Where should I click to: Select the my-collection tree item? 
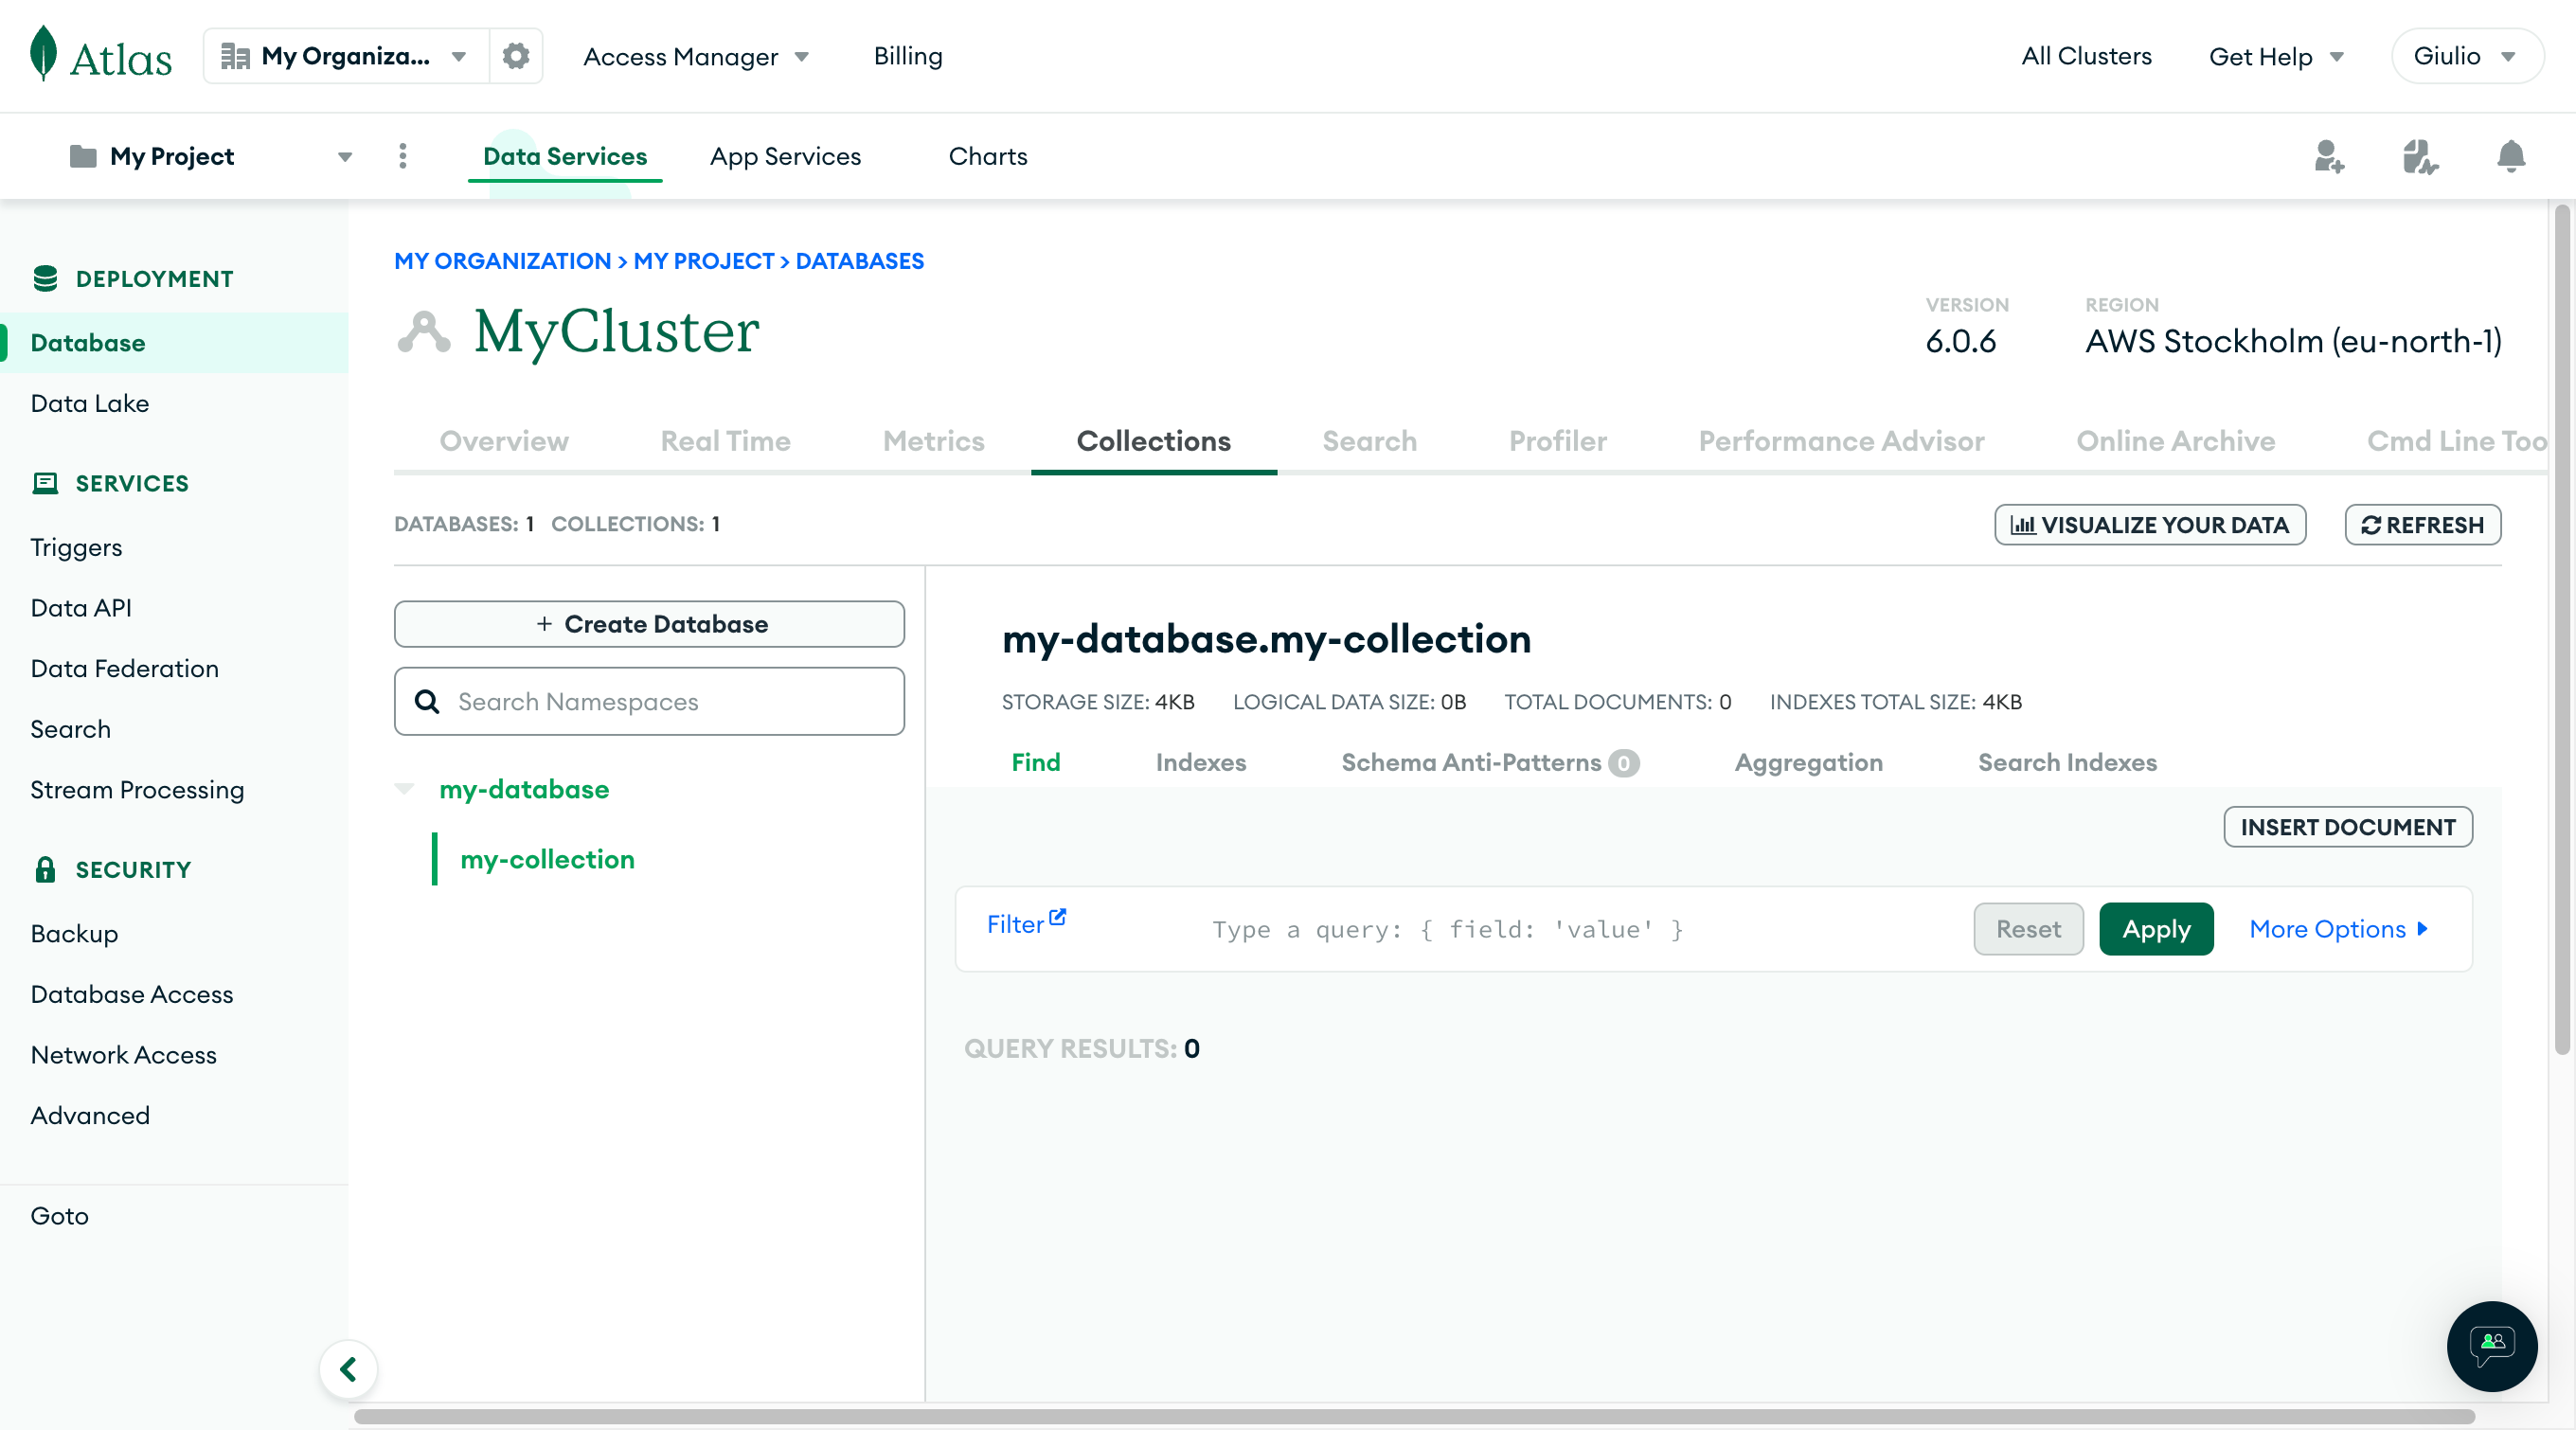[x=547, y=859]
